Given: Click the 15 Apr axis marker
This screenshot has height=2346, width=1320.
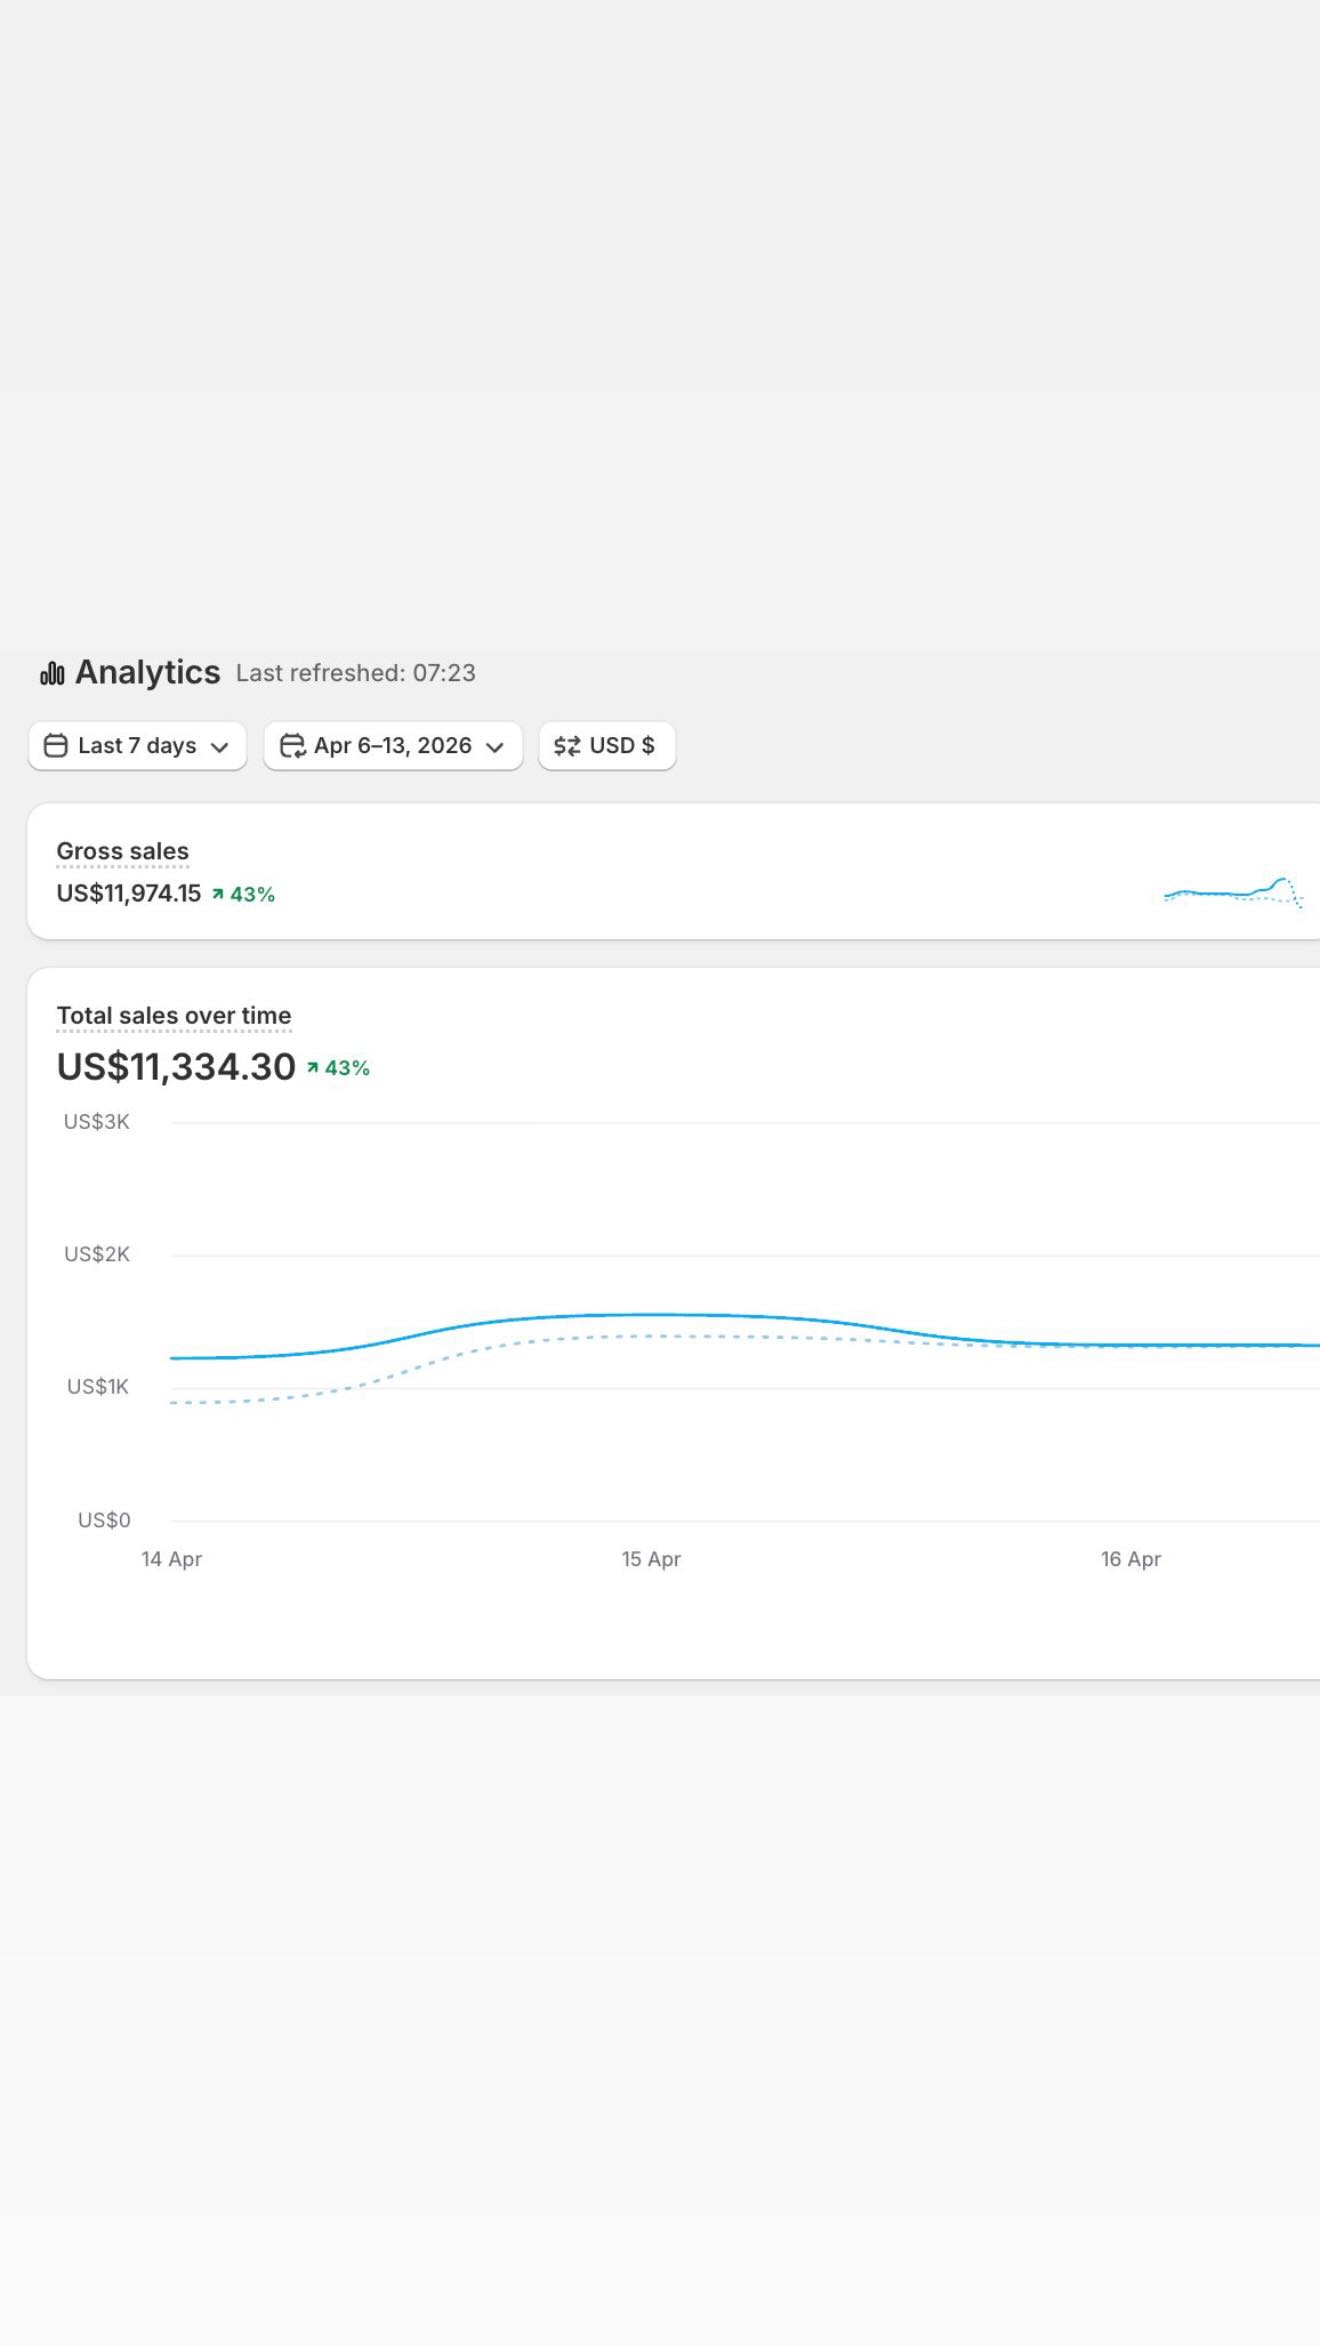Looking at the screenshot, I should (x=651, y=1559).
